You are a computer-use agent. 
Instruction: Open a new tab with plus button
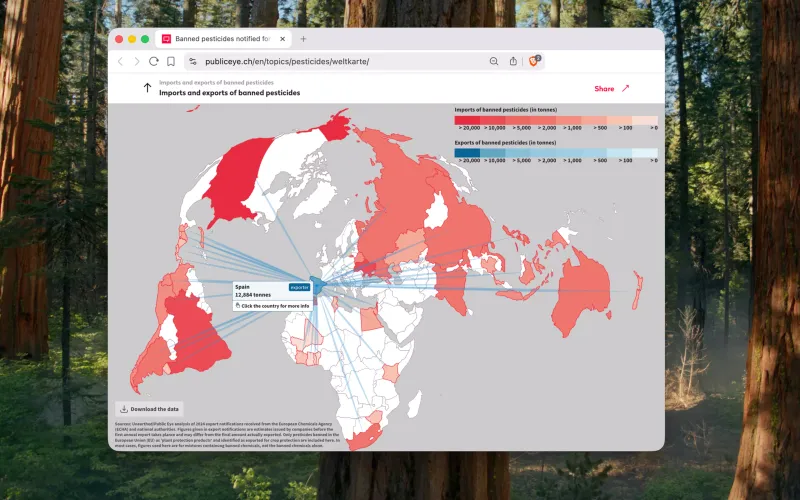pos(303,39)
